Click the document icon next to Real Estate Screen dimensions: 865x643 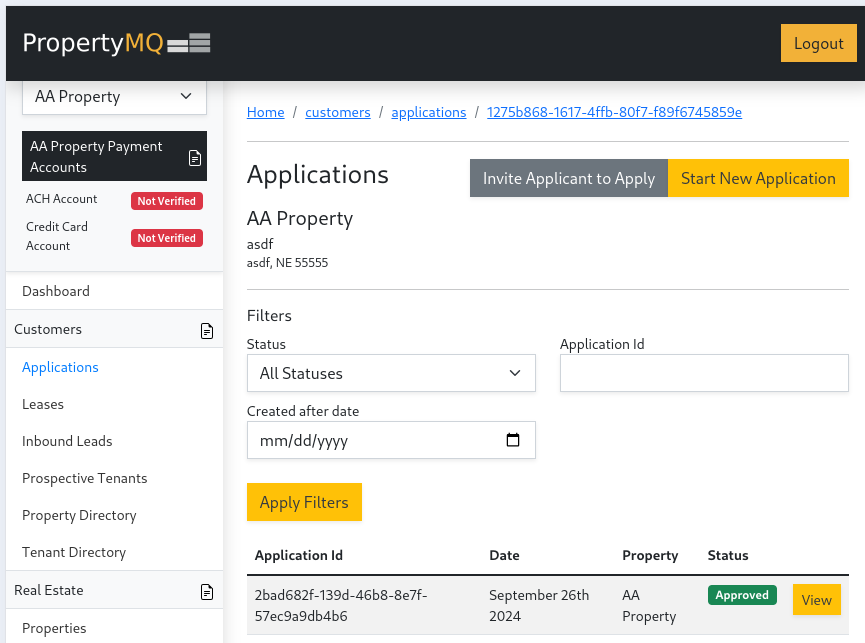pos(207,591)
